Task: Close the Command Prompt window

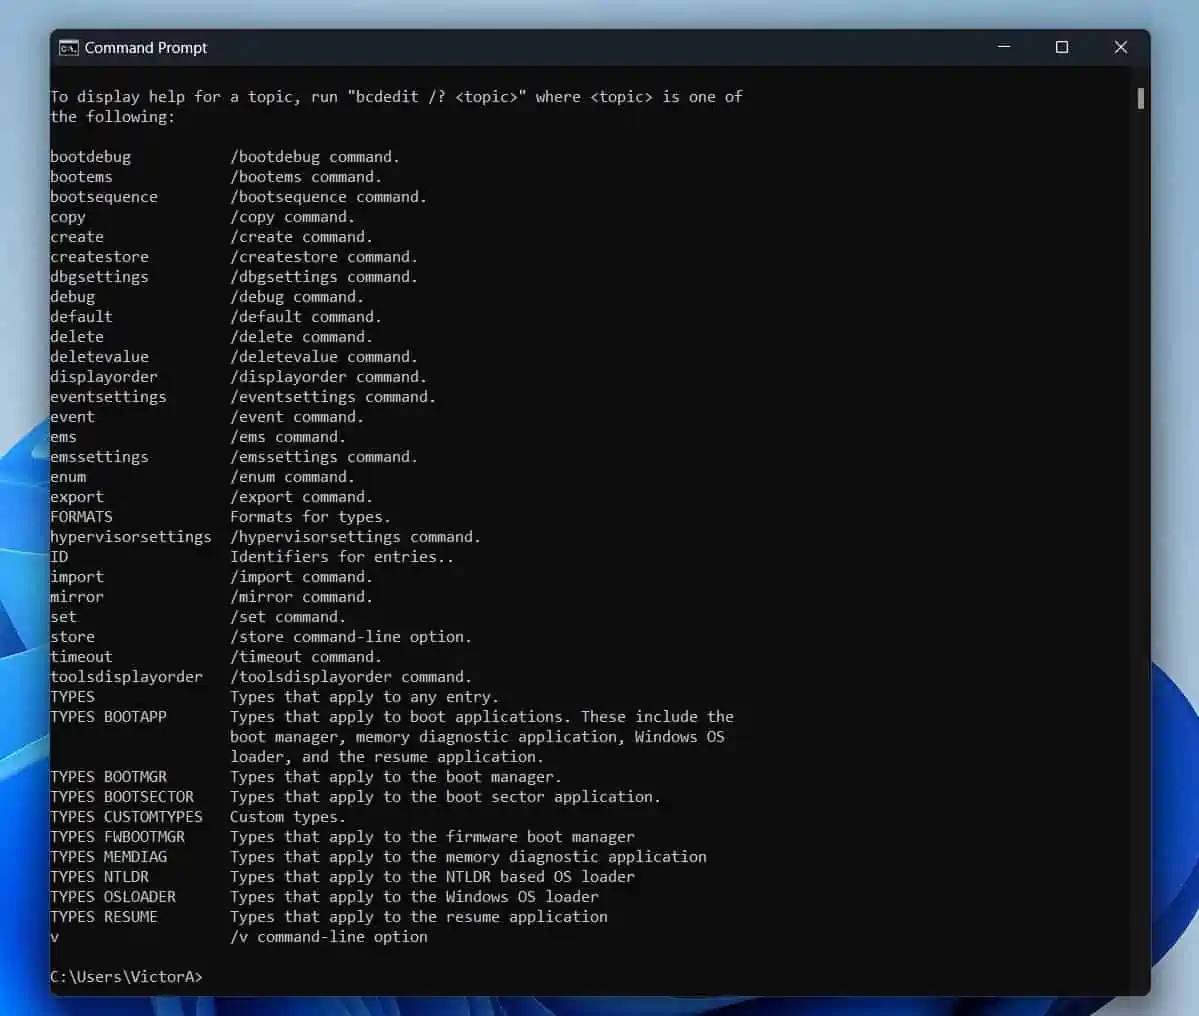Action: tap(1120, 47)
